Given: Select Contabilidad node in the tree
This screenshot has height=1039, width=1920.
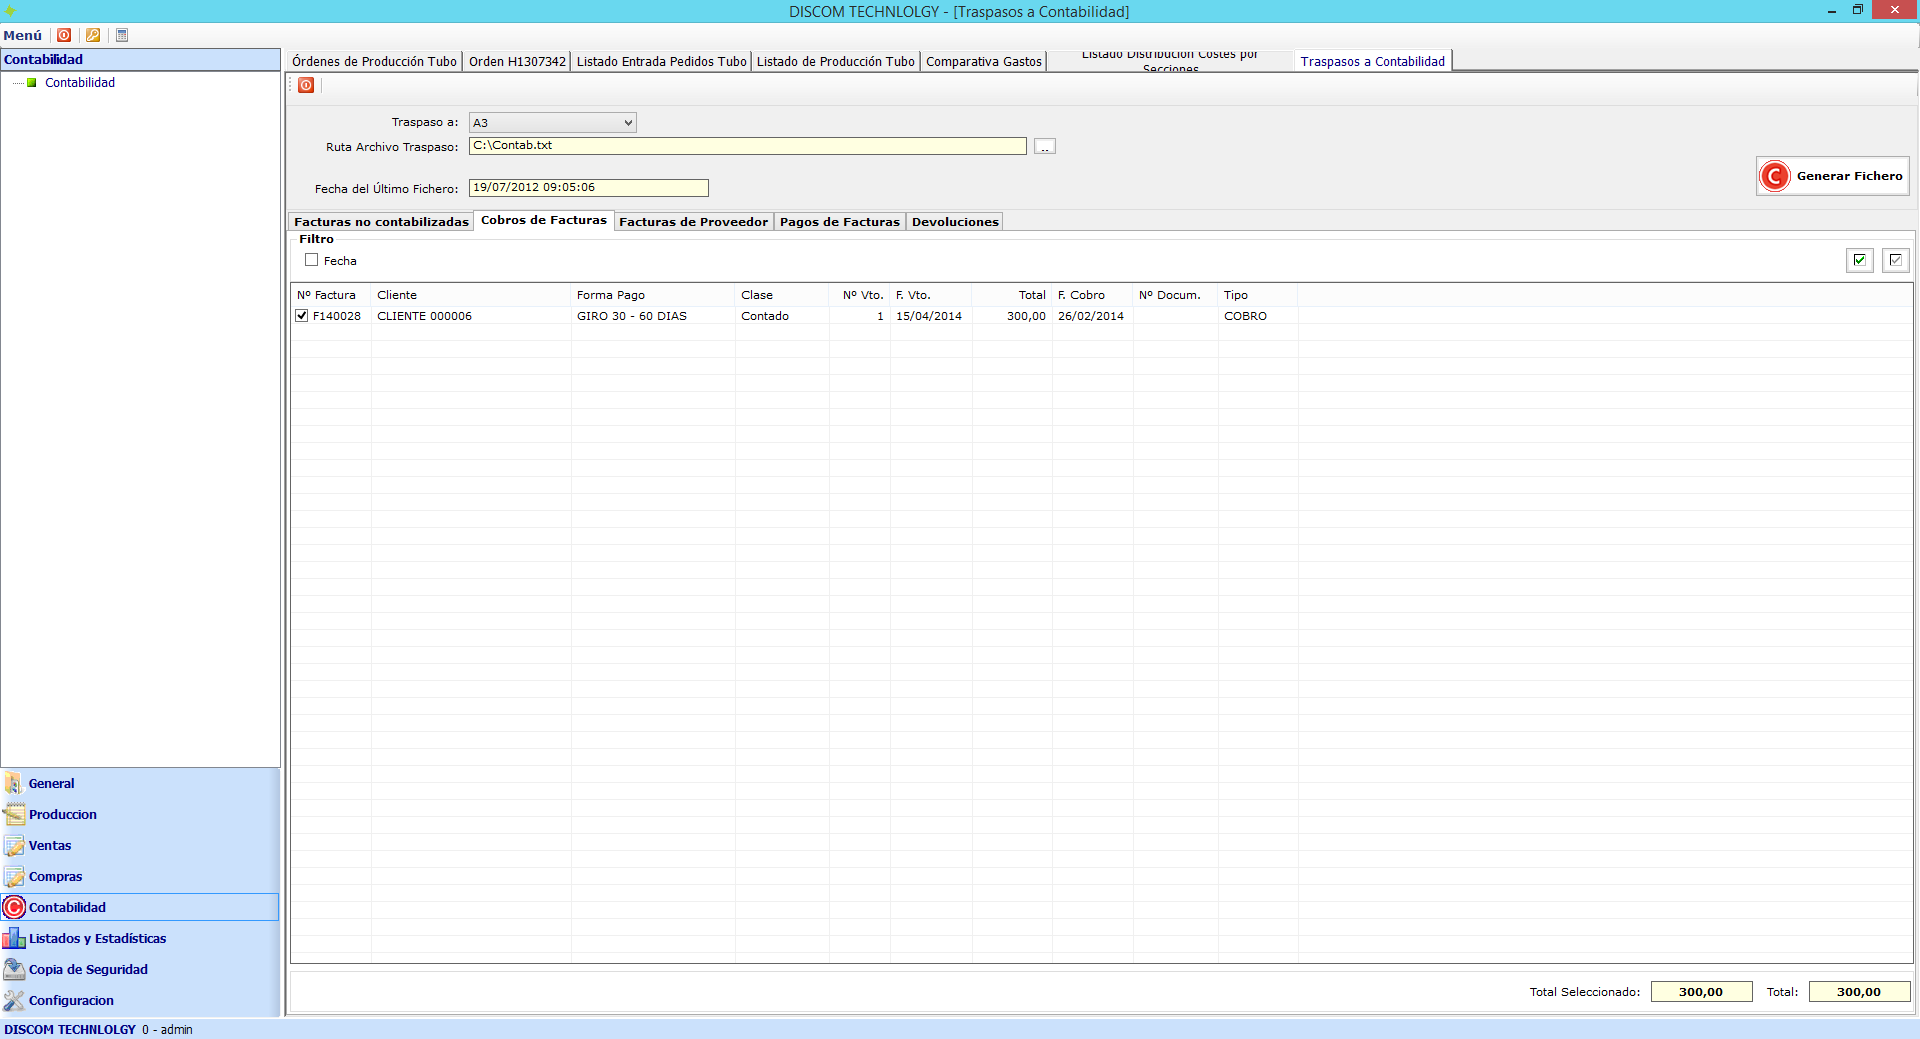Looking at the screenshot, I should [x=80, y=83].
